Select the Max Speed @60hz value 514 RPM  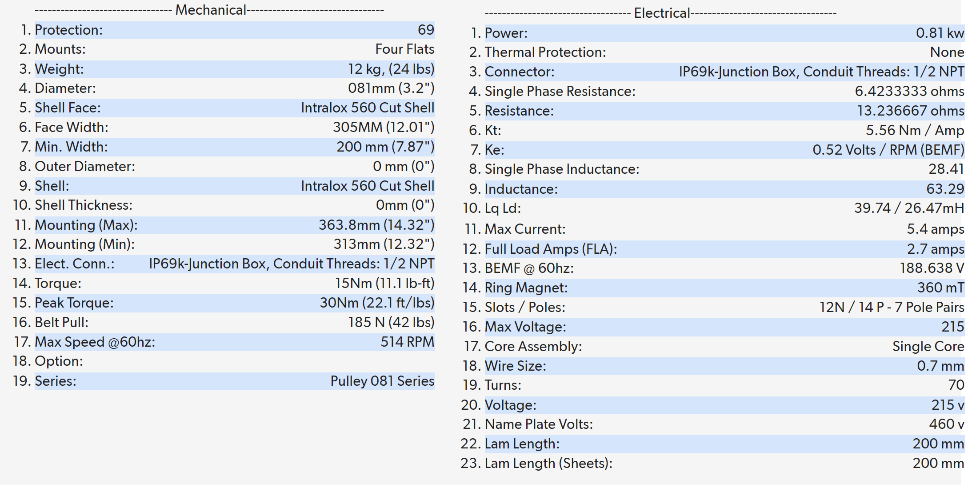[407, 342]
